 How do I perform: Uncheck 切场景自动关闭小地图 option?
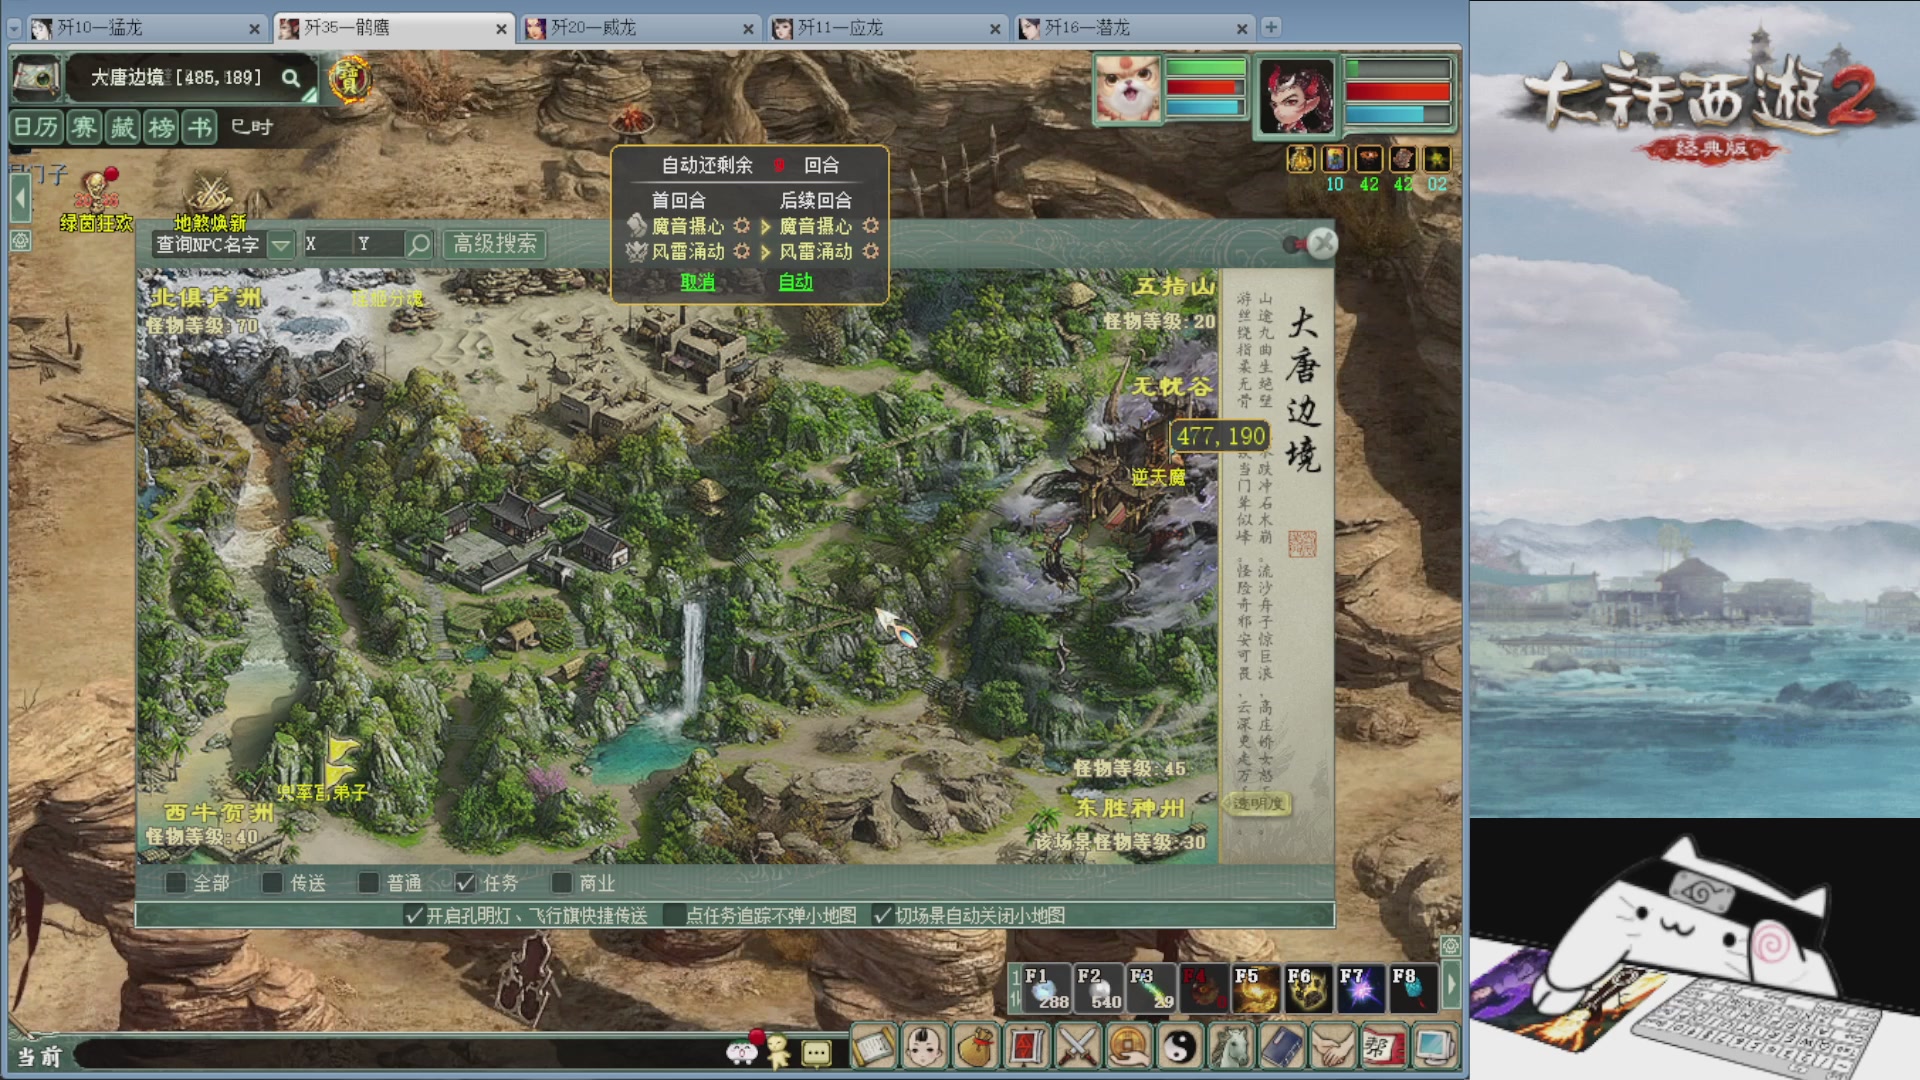[881, 915]
